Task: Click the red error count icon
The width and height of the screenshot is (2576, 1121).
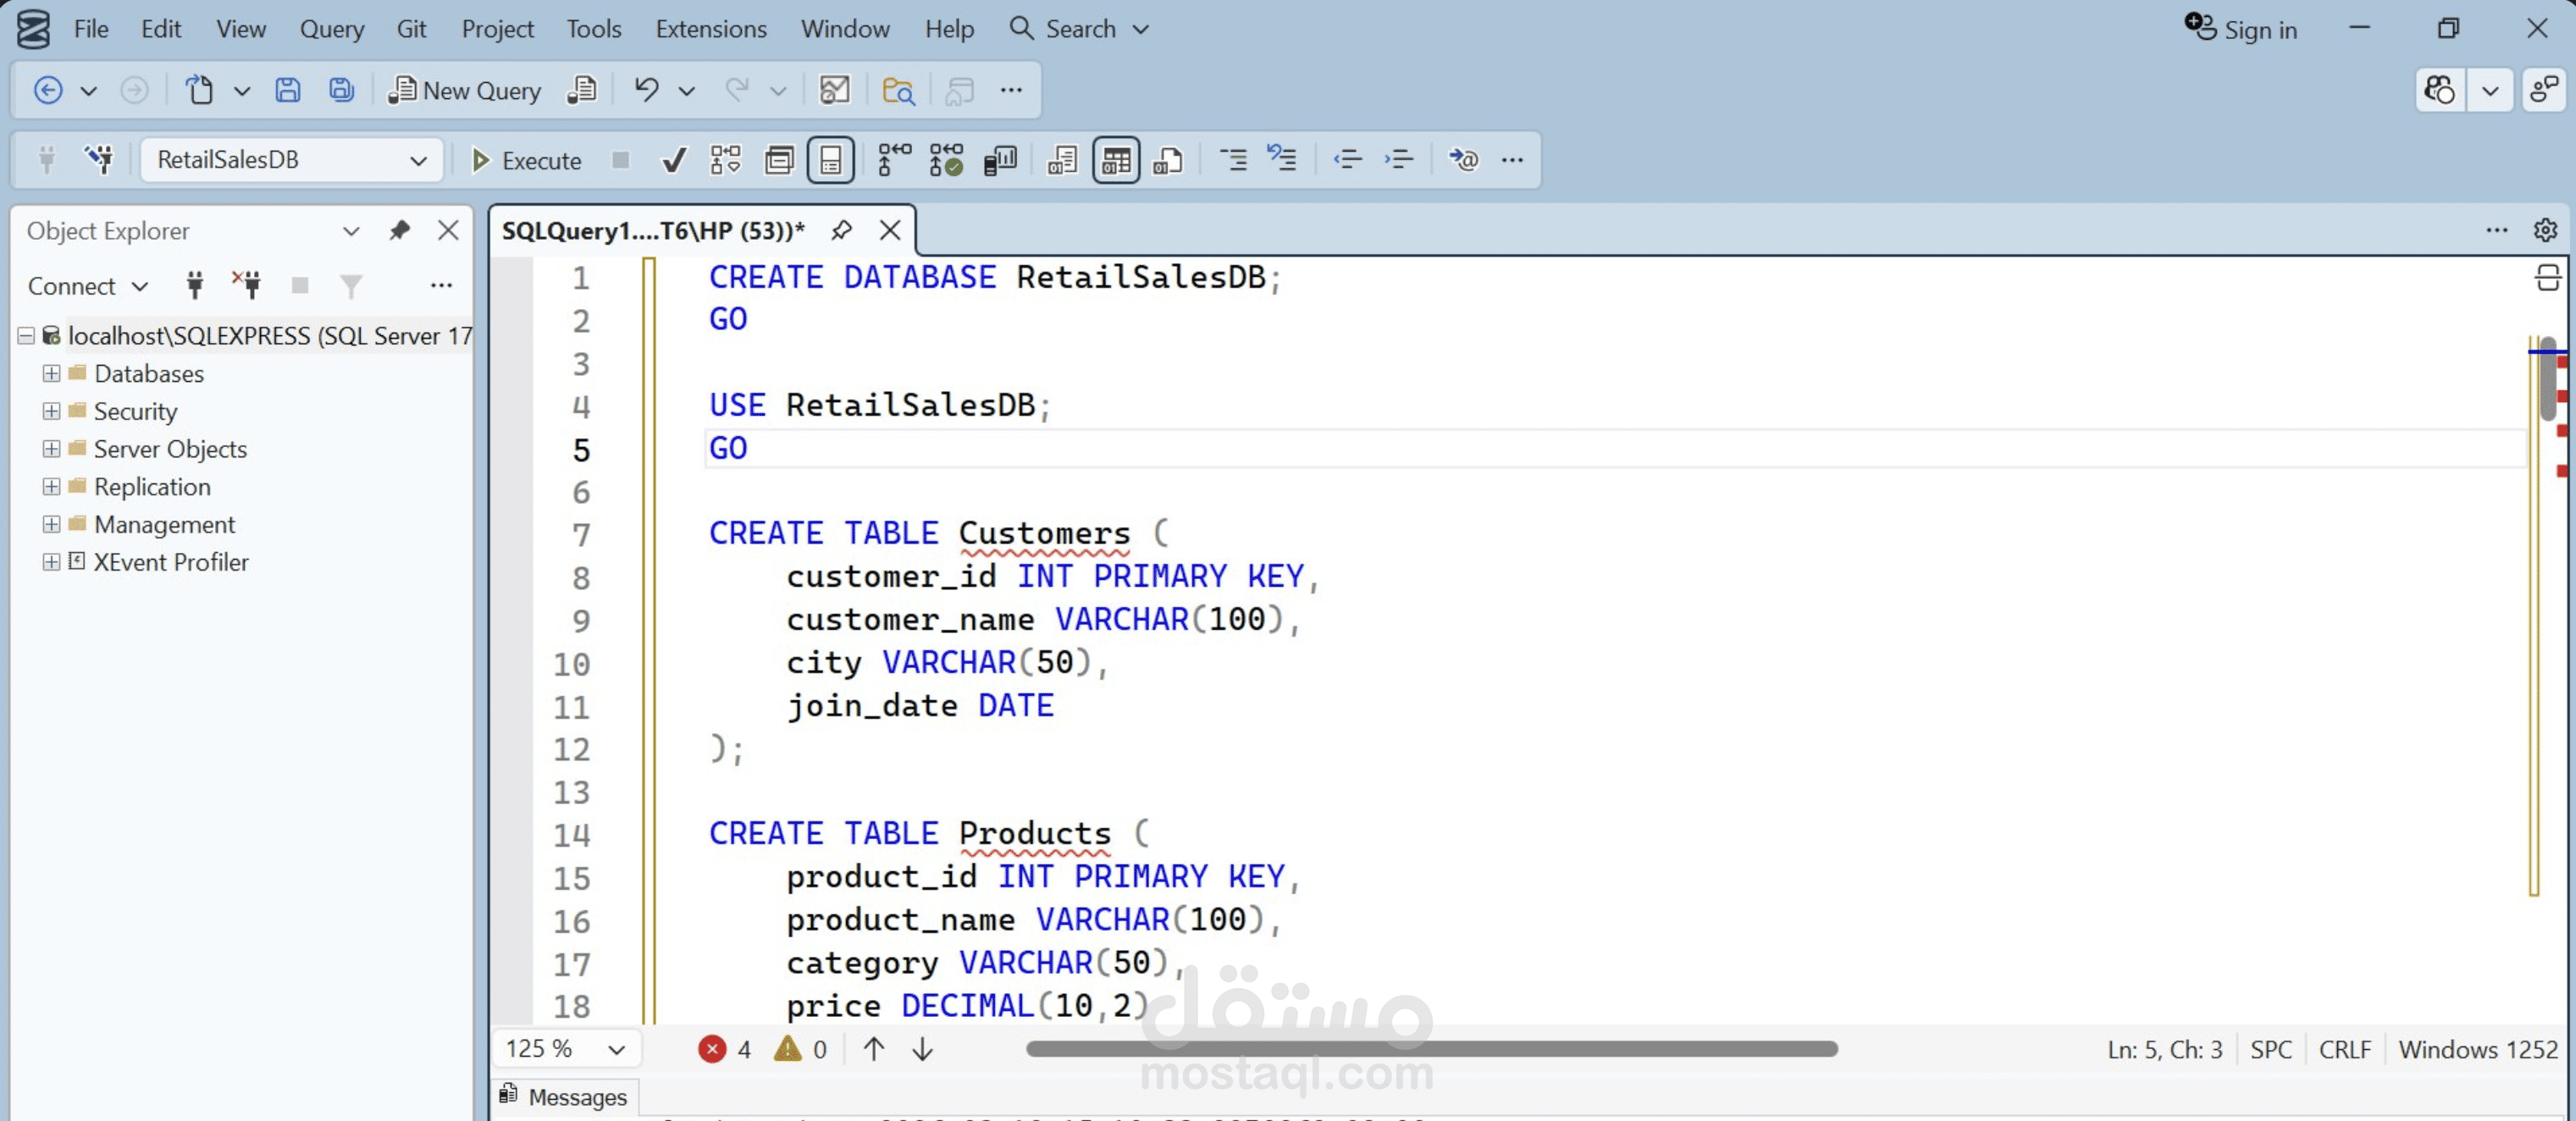Action: coord(712,1049)
